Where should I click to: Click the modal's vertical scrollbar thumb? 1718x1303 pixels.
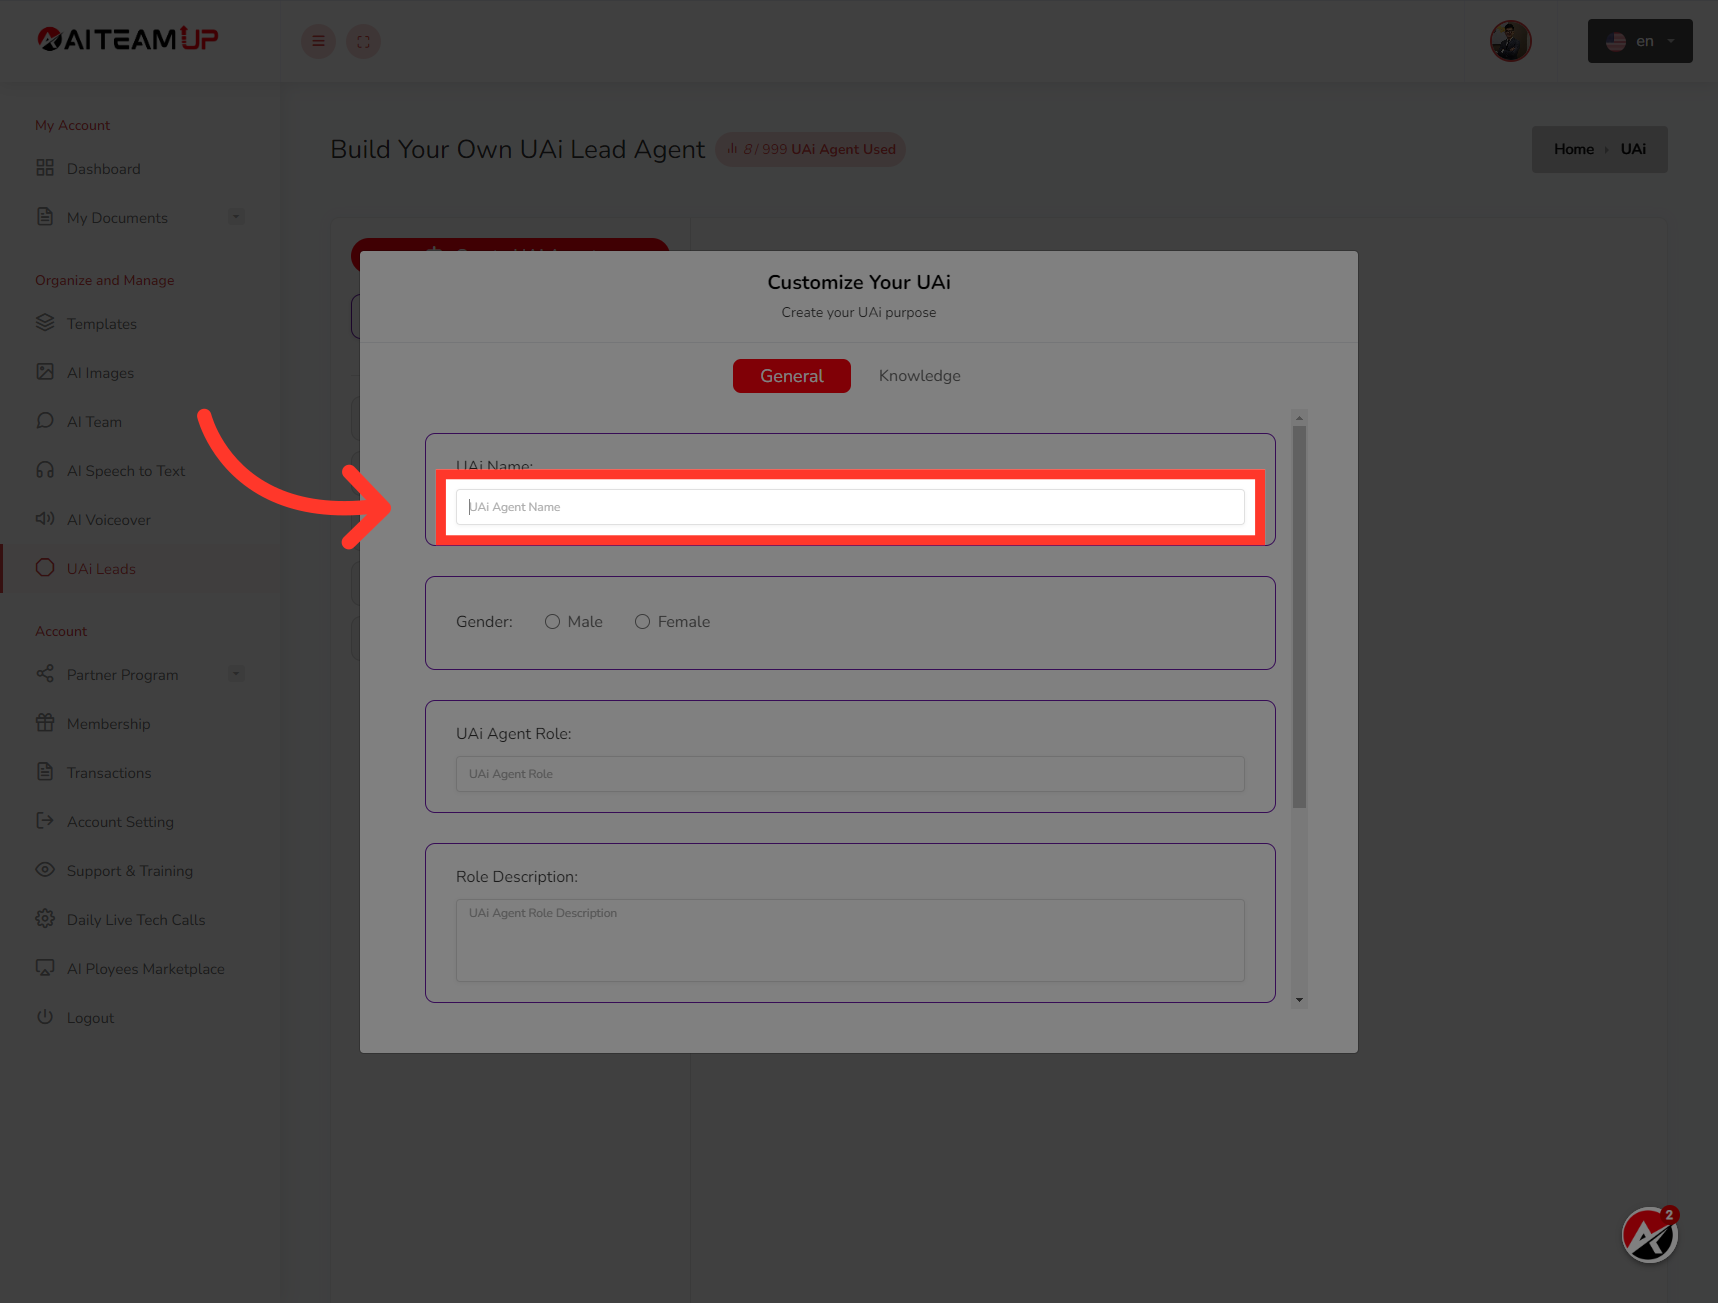pos(1299,617)
